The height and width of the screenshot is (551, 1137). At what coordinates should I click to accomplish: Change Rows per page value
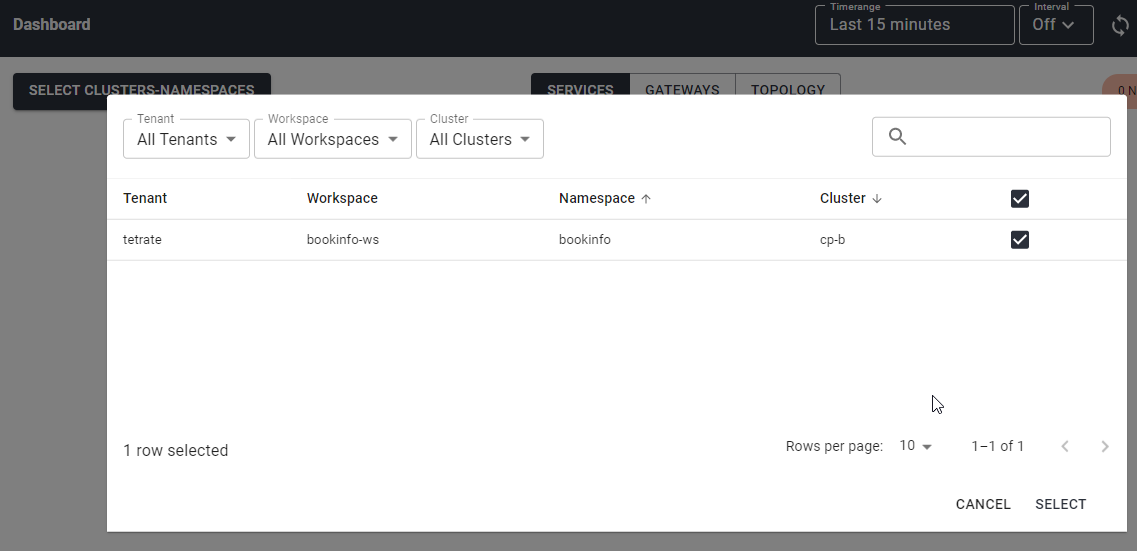915,446
